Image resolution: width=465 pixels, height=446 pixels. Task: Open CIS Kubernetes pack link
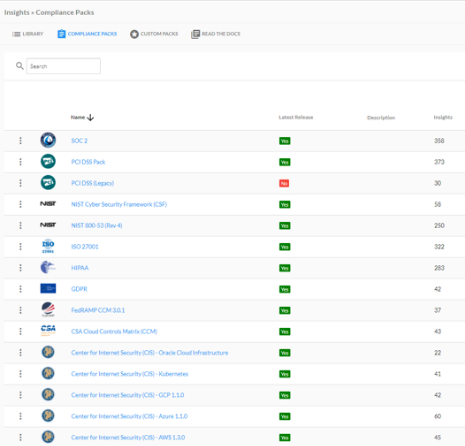[x=130, y=374]
